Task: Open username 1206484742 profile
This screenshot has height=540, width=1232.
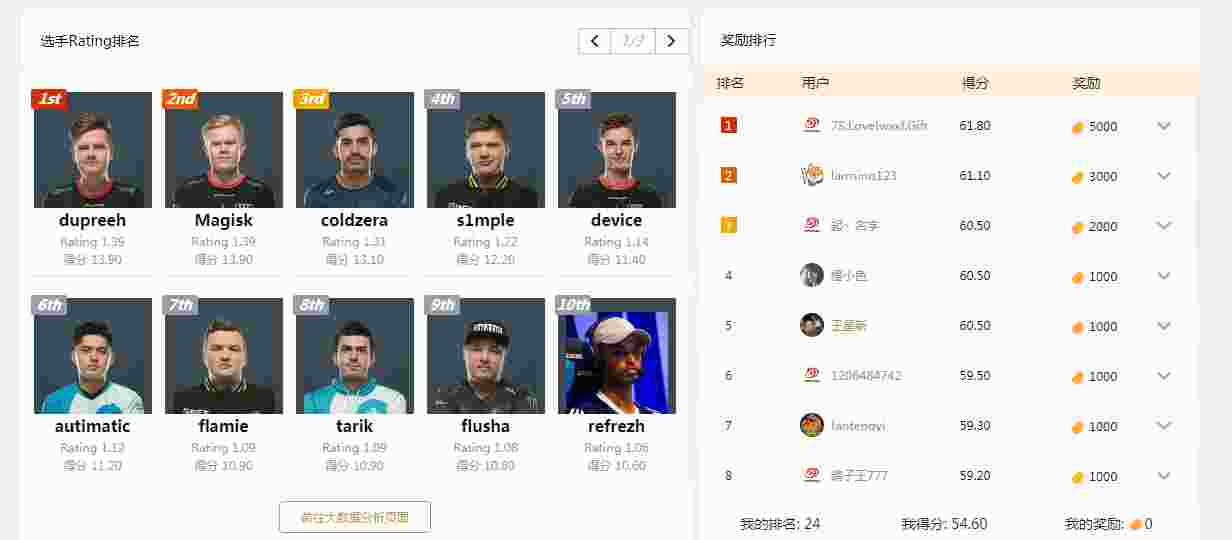Action: tap(866, 376)
